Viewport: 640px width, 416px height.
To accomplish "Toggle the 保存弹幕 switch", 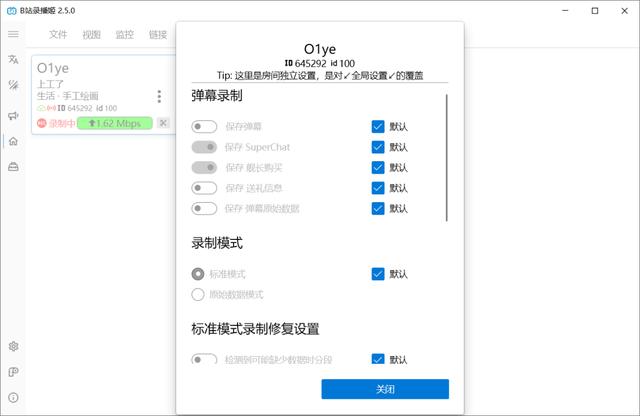I will click(x=204, y=127).
